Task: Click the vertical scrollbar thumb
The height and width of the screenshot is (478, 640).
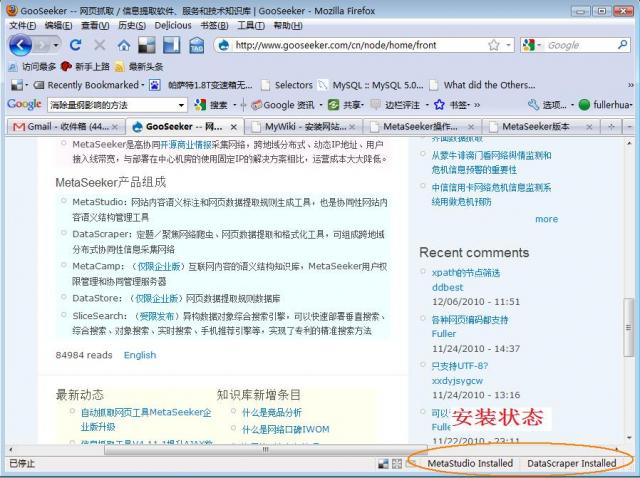Action: pyautogui.click(x=629, y=327)
